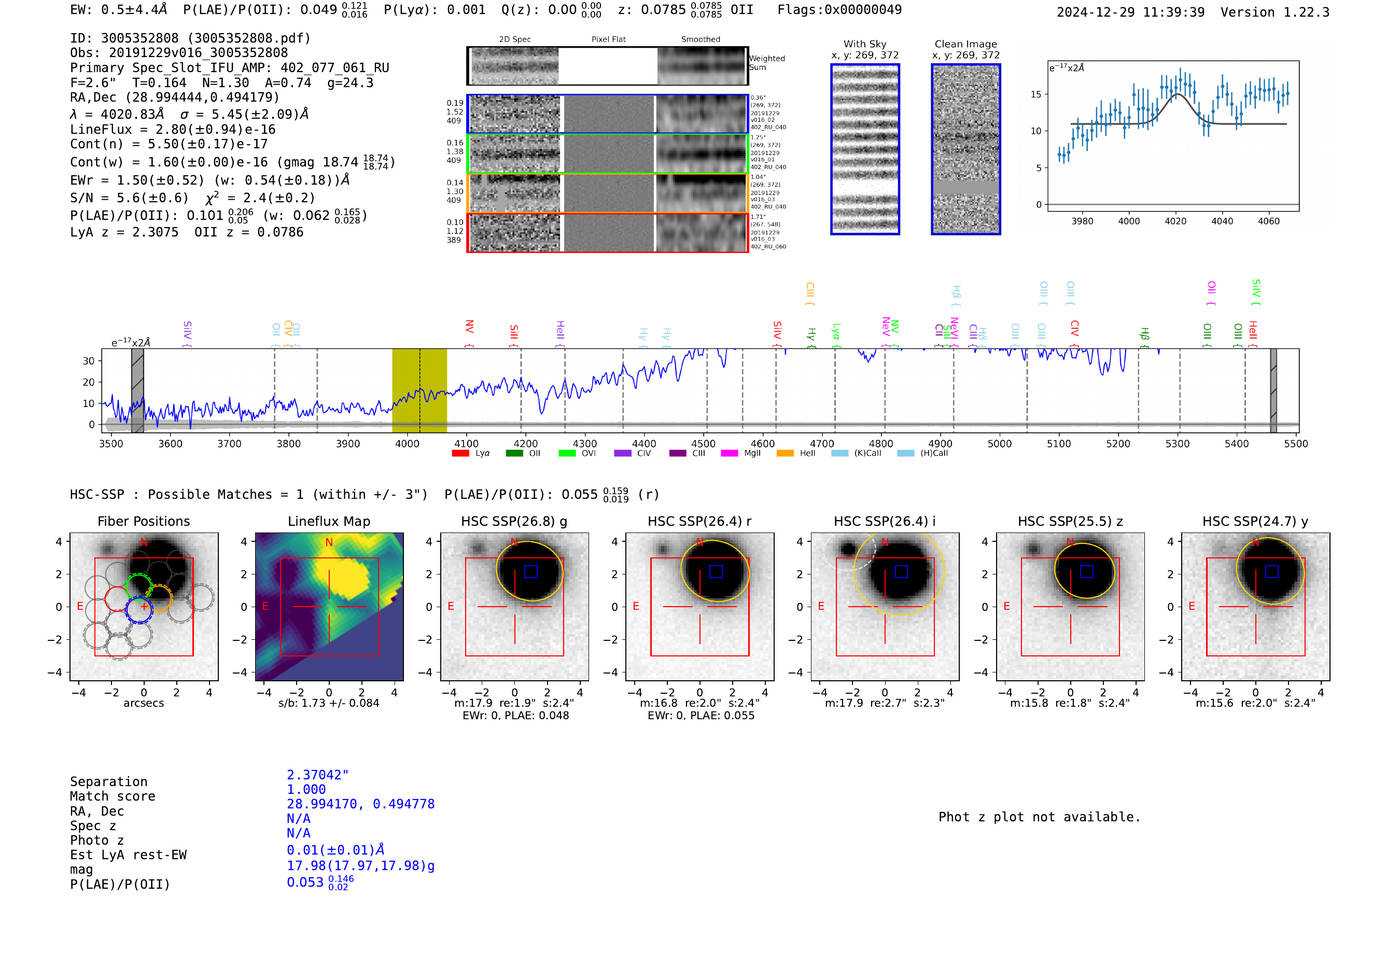This screenshot has height=953, width=1400.
Task: Click the OII dark green legend swatch
Action: coord(514,454)
